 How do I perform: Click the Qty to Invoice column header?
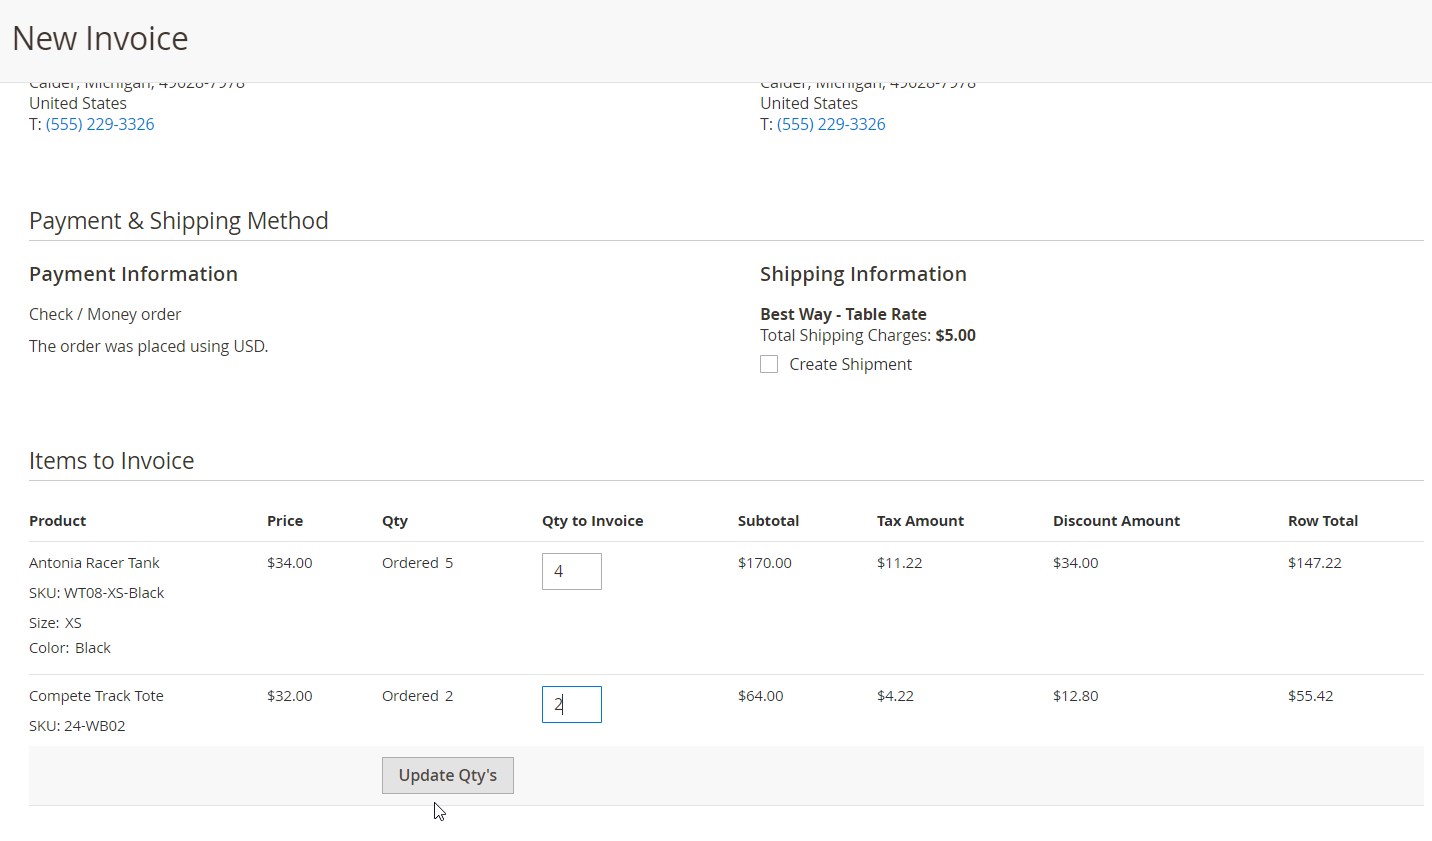coord(592,520)
